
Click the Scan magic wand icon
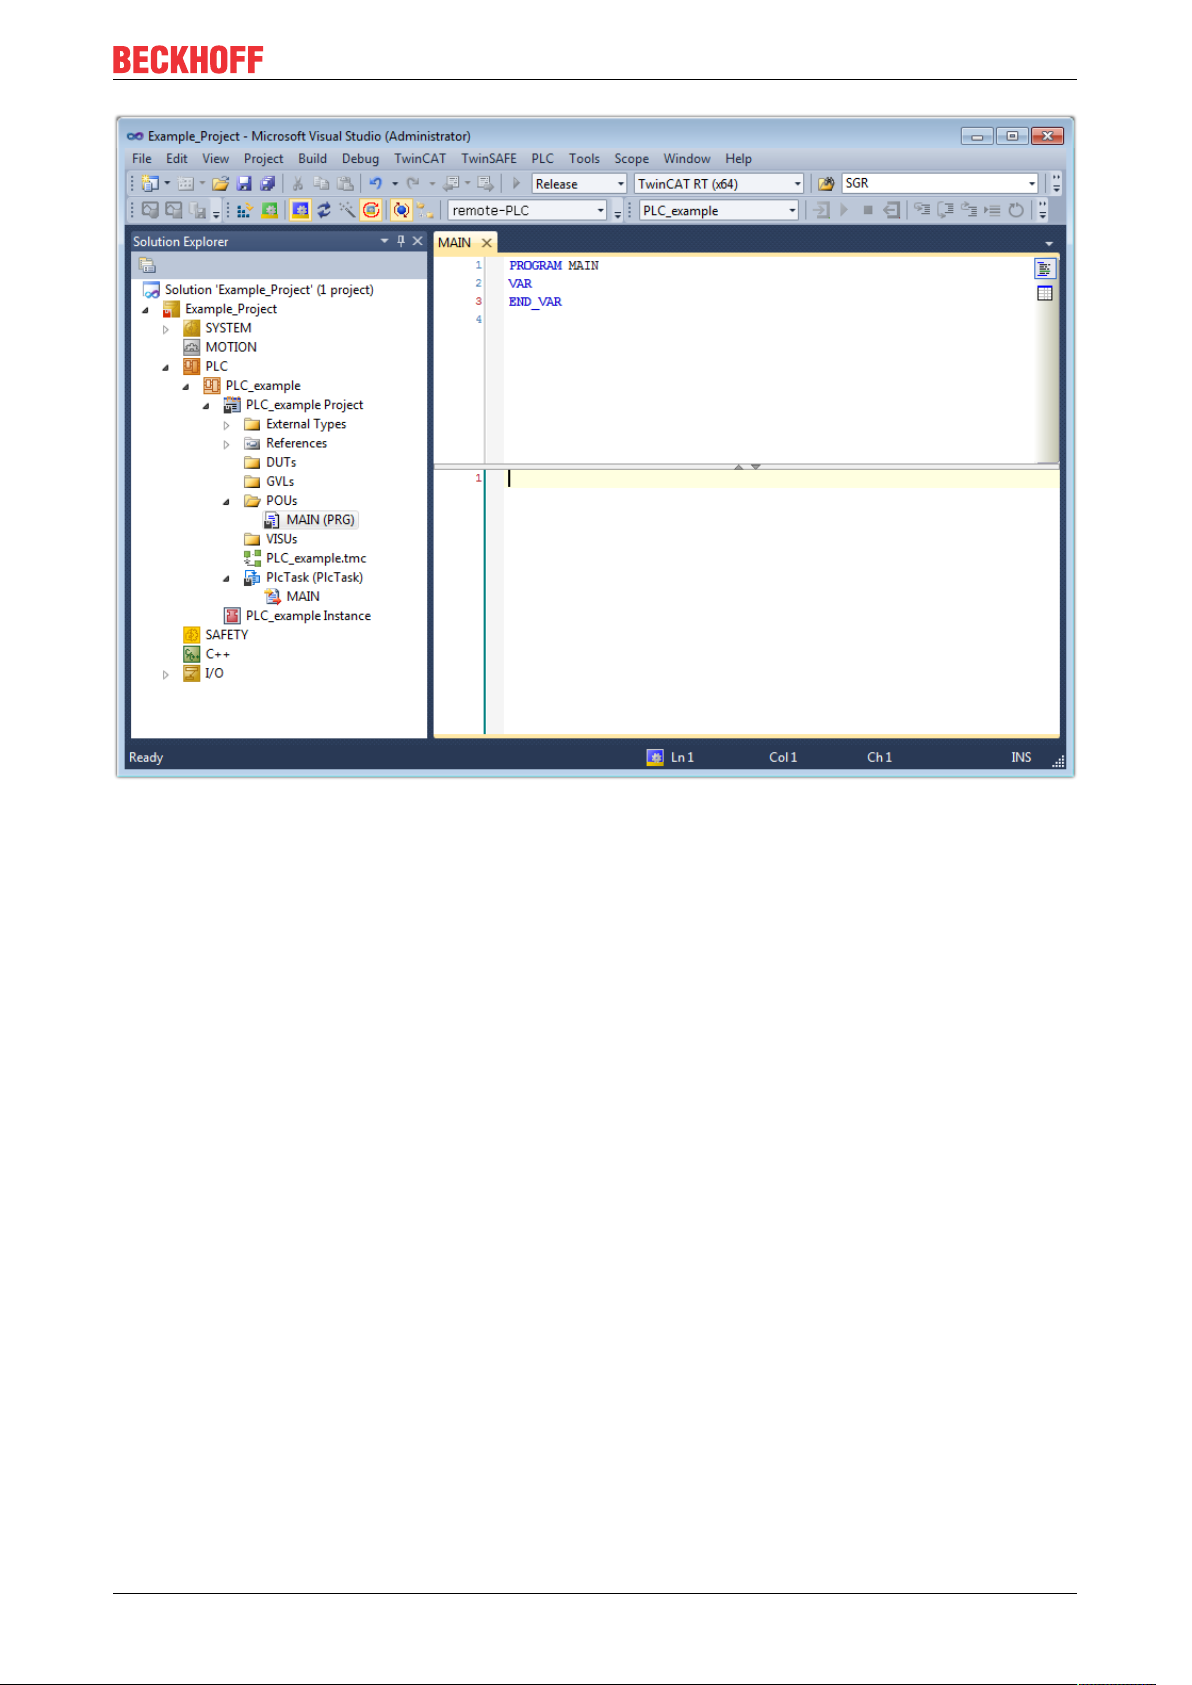(x=347, y=210)
